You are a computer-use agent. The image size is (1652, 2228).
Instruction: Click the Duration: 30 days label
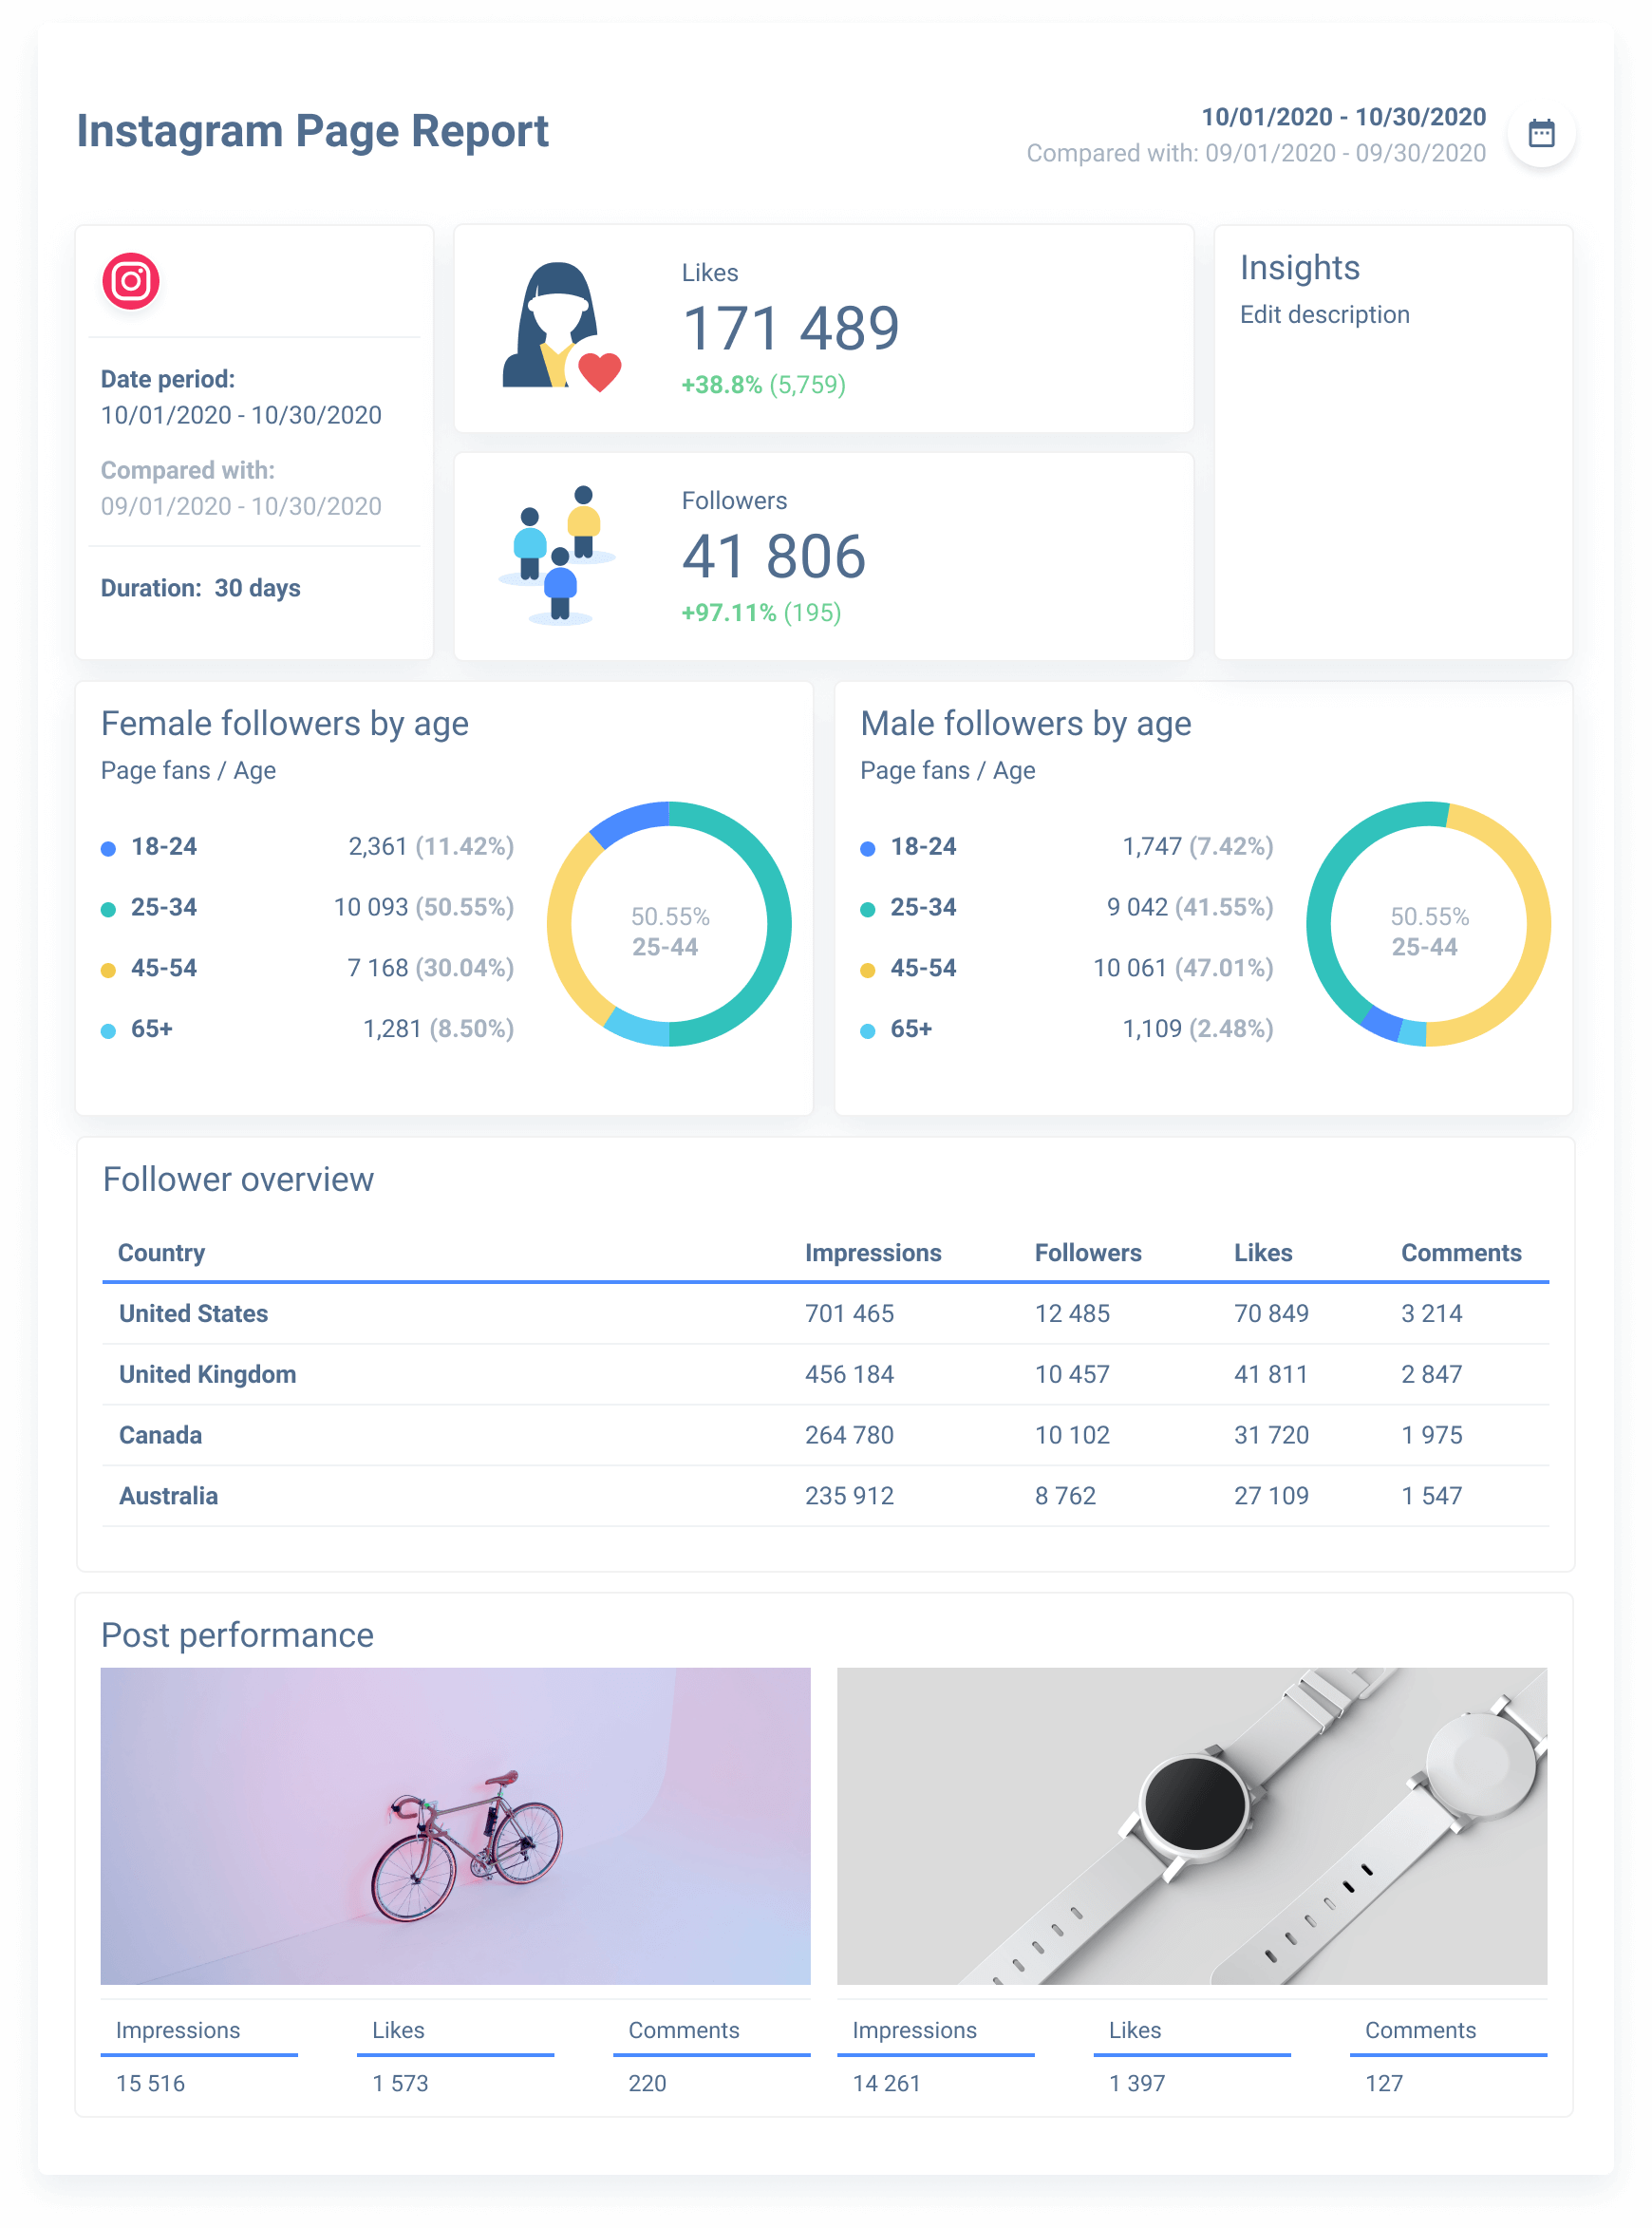(200, 588)
